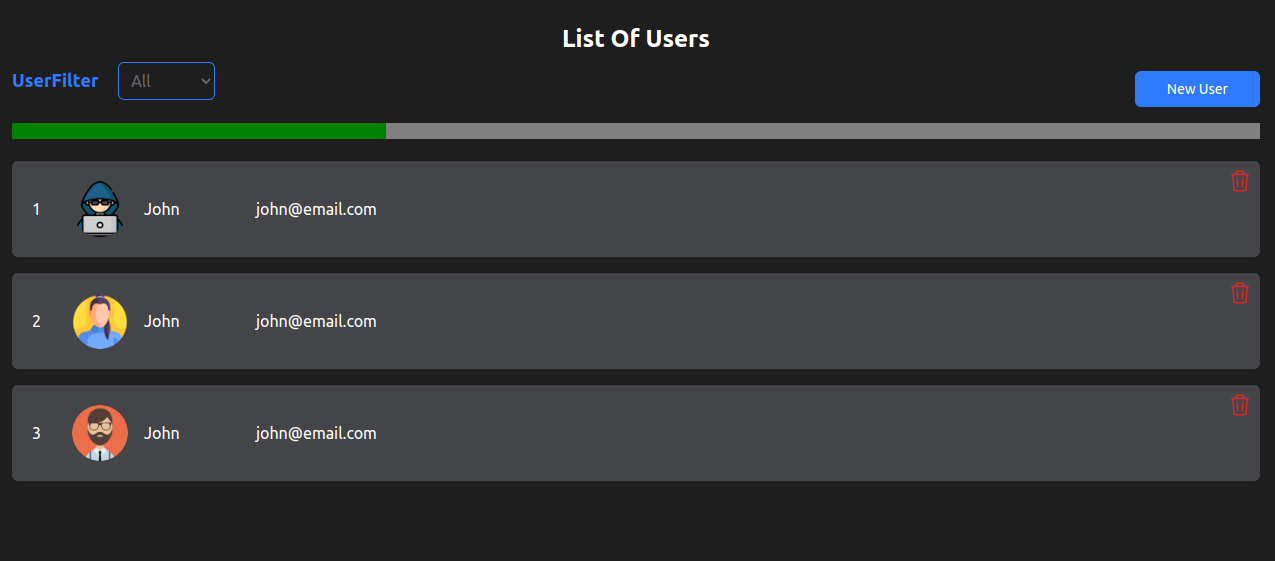Viewport: 1275px width, 561px height.
Task: Click the green filled part of progress bar
Action: pos(198,131)
